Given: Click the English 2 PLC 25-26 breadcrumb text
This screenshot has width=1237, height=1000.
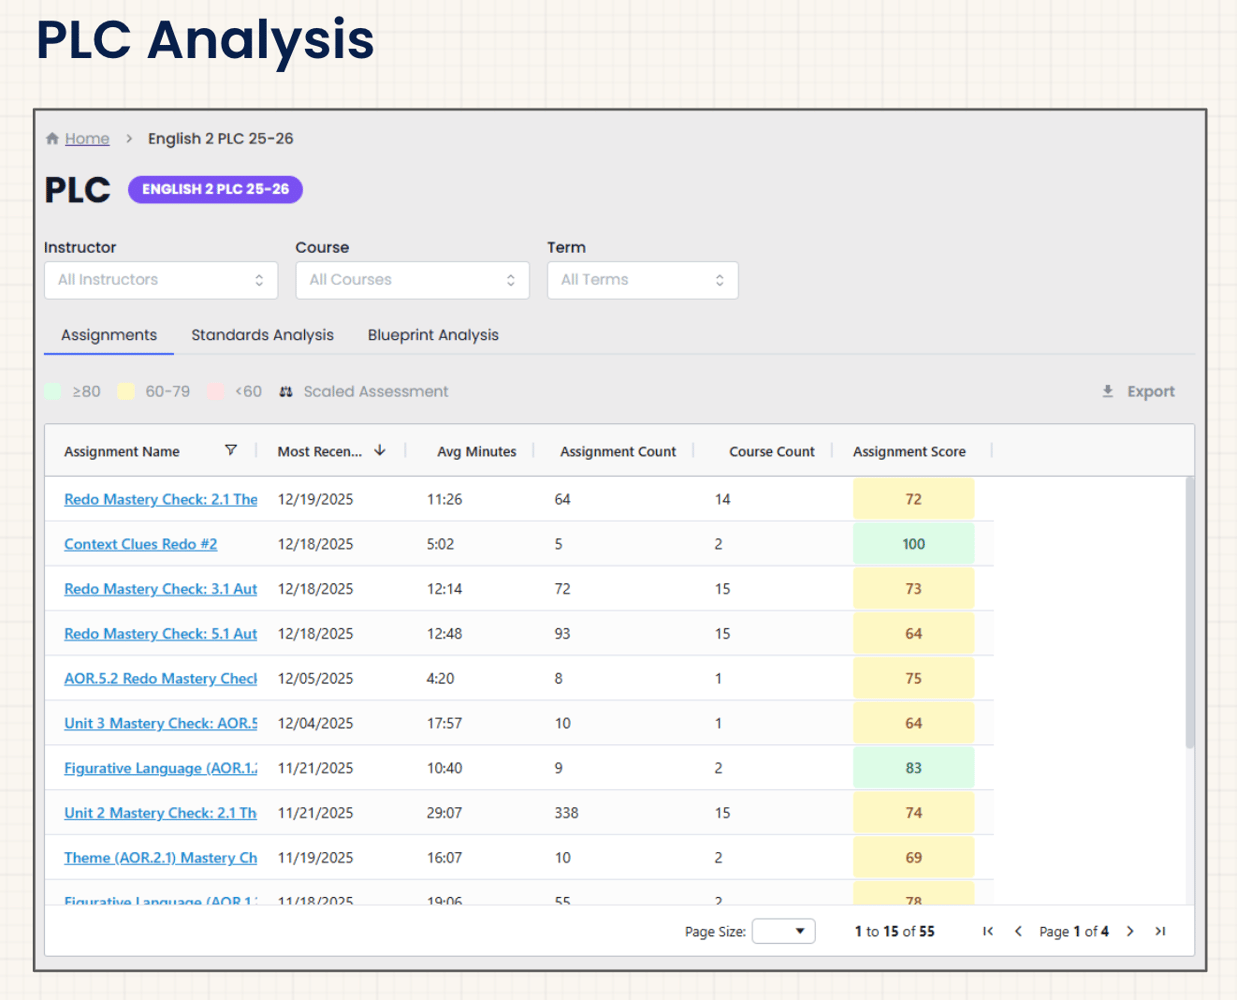Looking at the screenshot, I should click(221, 139).
